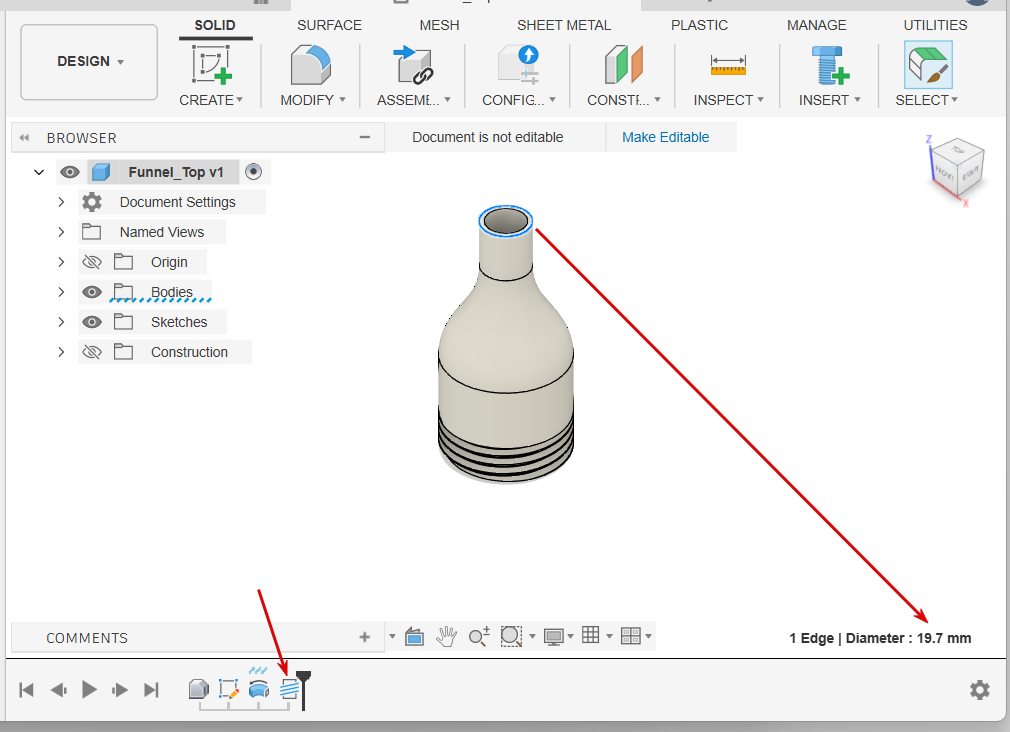The height and width of the screenshot is (732, 1010).
Task: Select the thread feature in timeline
Action: 289,689
